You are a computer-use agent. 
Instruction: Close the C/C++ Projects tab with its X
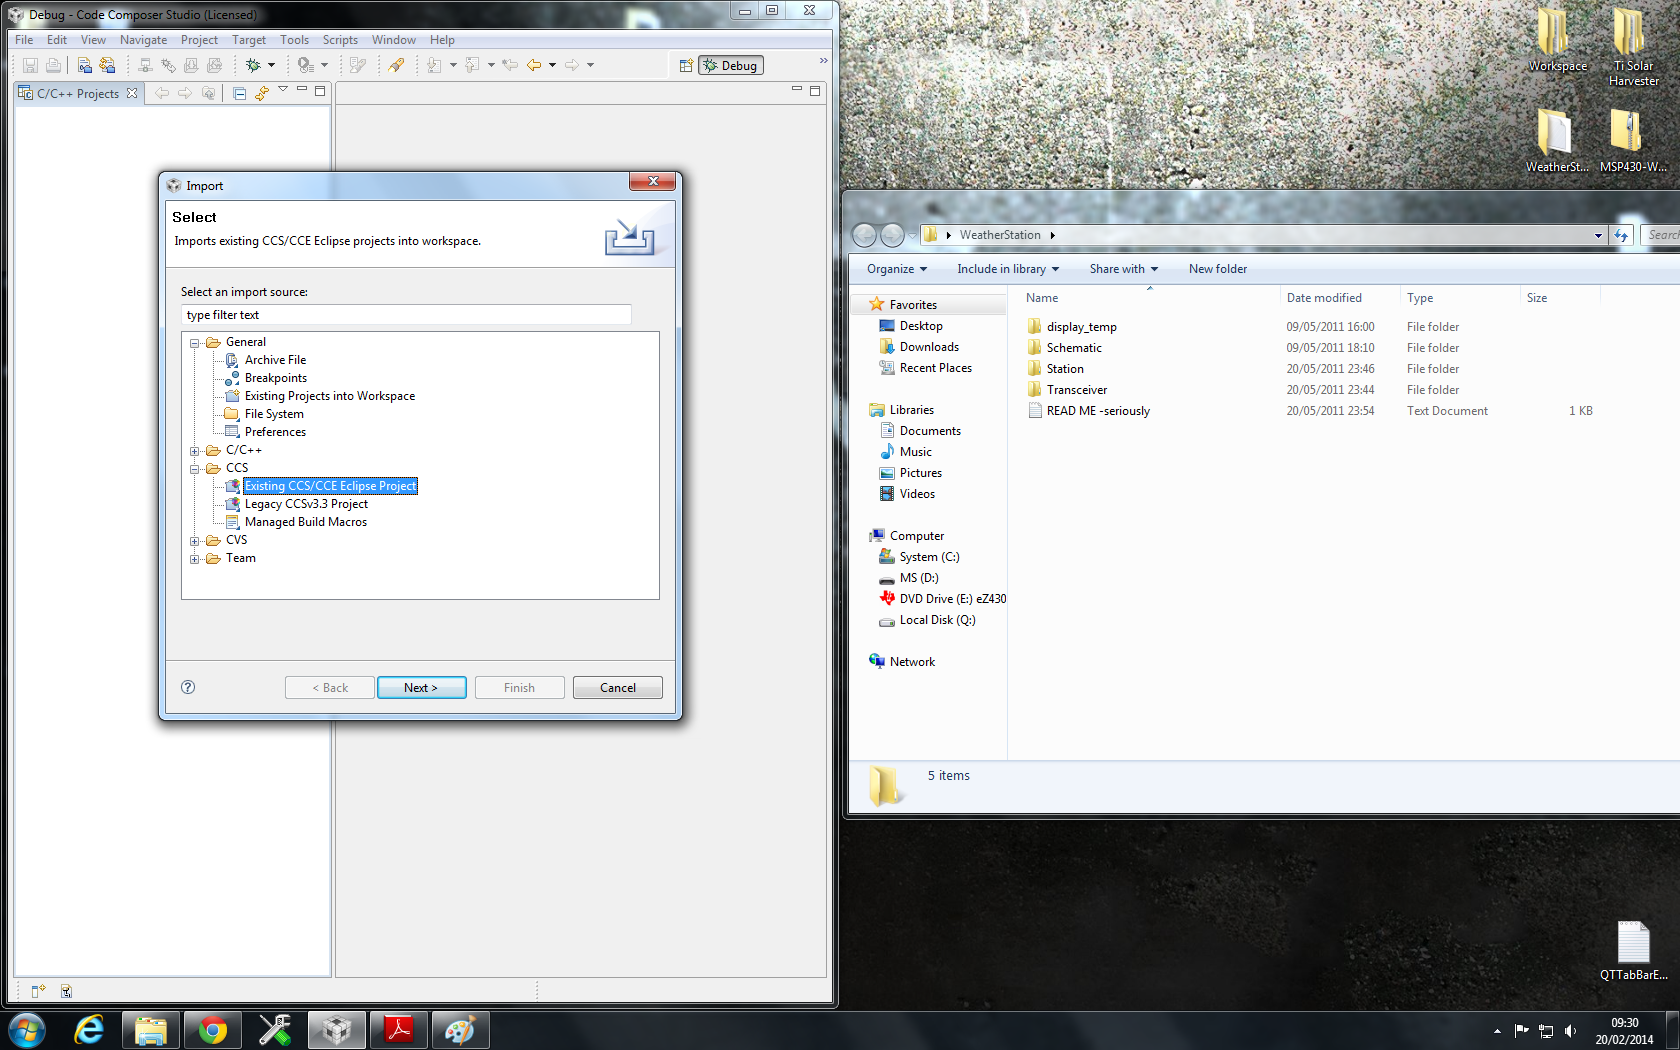pos(132,93)
